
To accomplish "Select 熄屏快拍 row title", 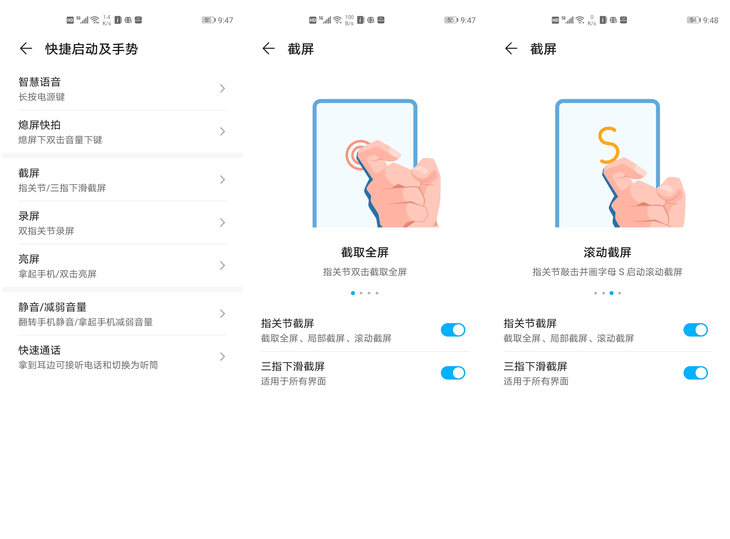I will point(40,125).
